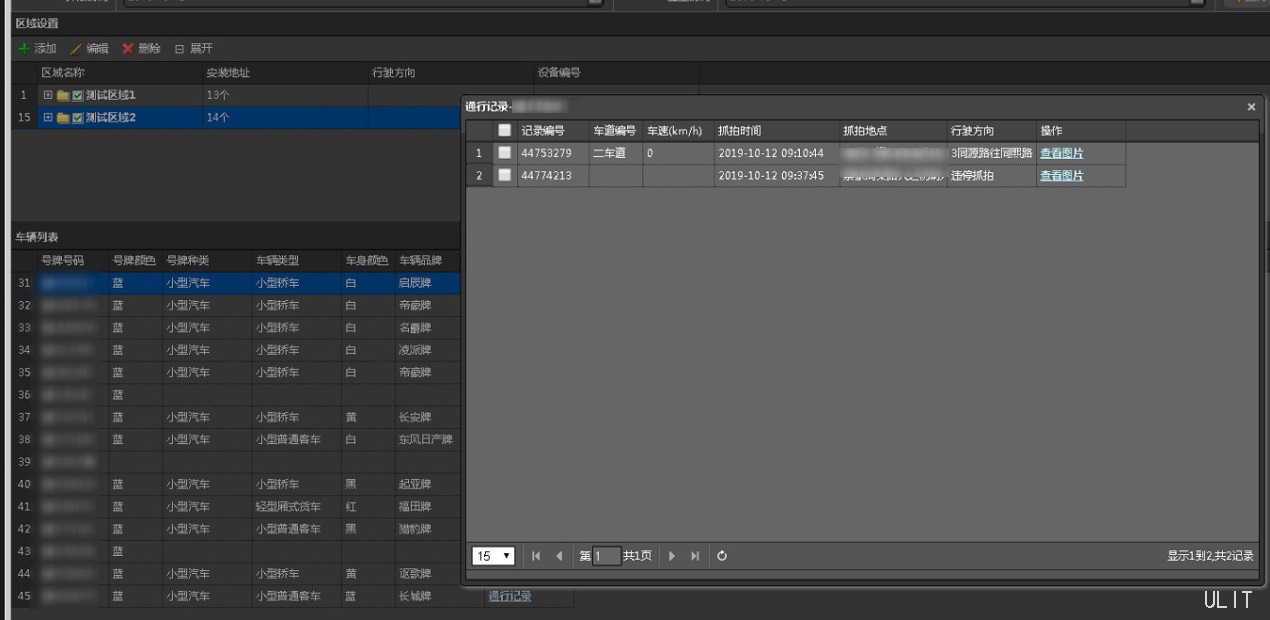The height and width of the screenshot is (620, 1270).
Task: Click the red 删除 (delete) X icon
Action: [x=128, y=48]
